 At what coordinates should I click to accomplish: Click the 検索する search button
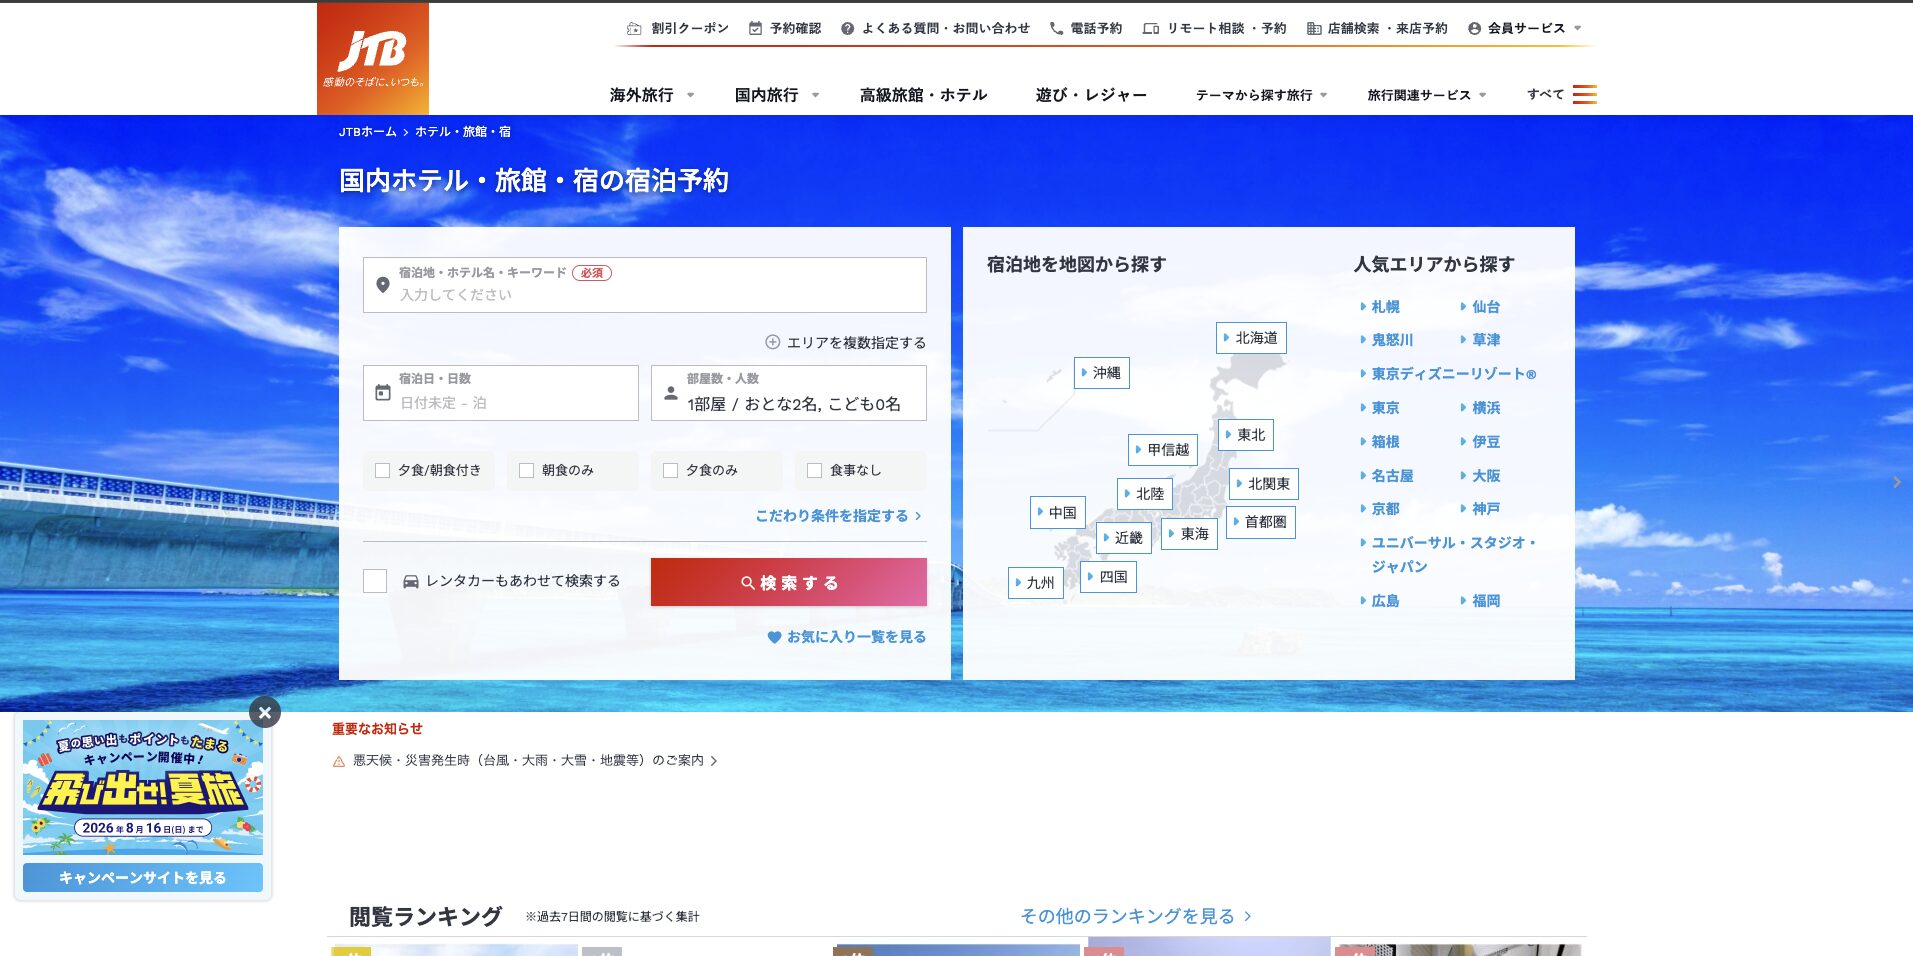[788, 582]
